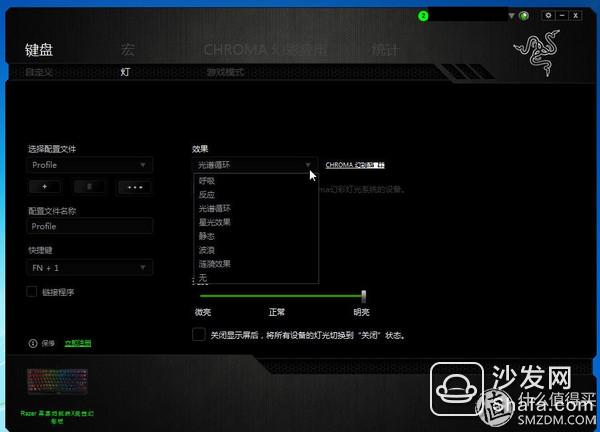Click the green Razer keyboard device name
The width and height of the screenshot is (600, 432).
tap(57, 417)
